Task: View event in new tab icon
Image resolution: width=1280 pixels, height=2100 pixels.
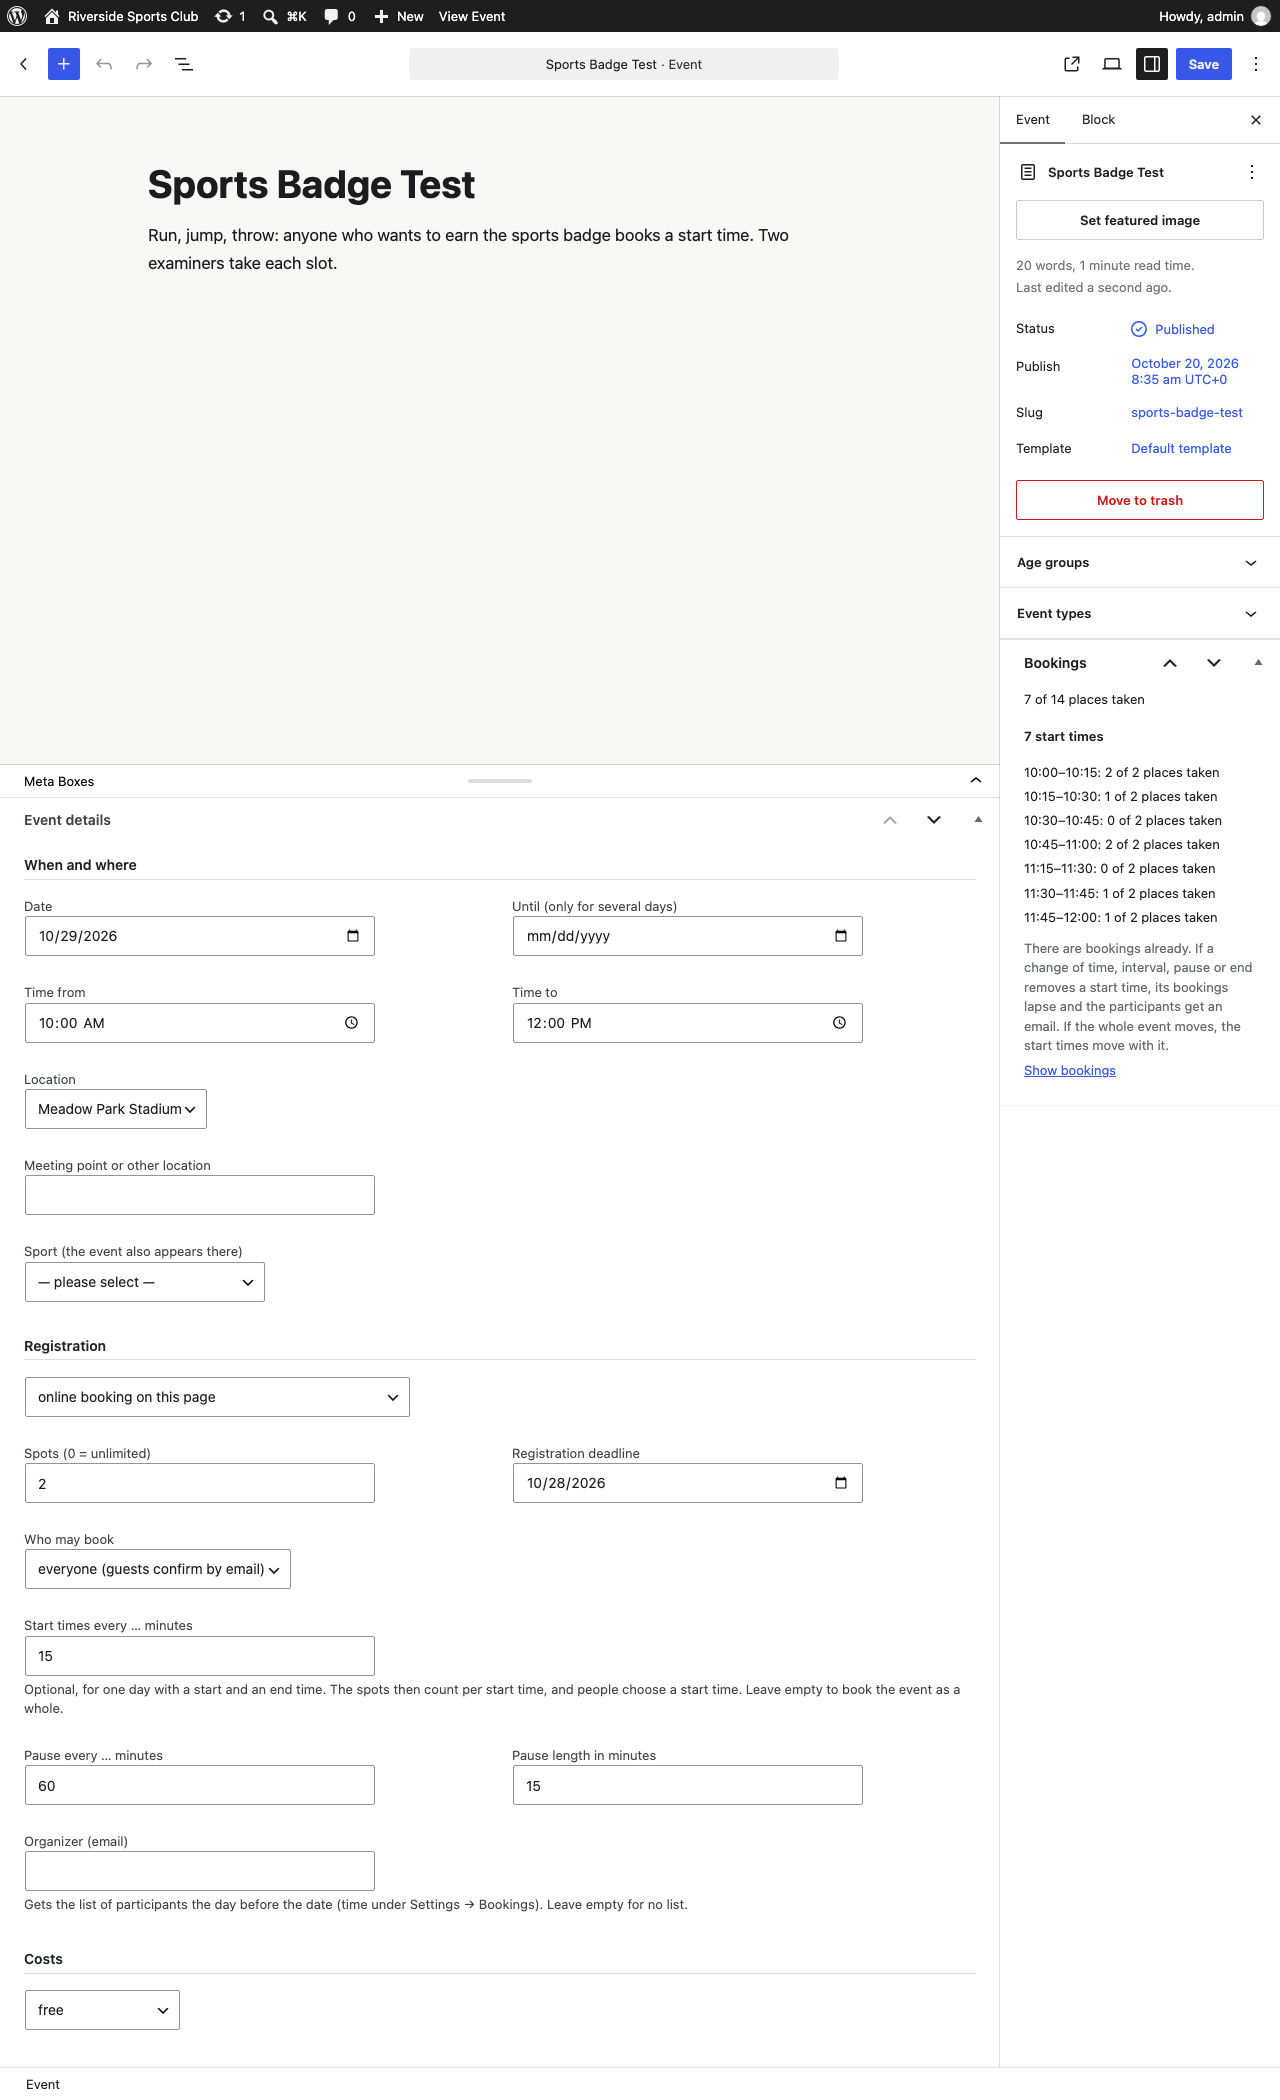Action: click(1072, 64)
